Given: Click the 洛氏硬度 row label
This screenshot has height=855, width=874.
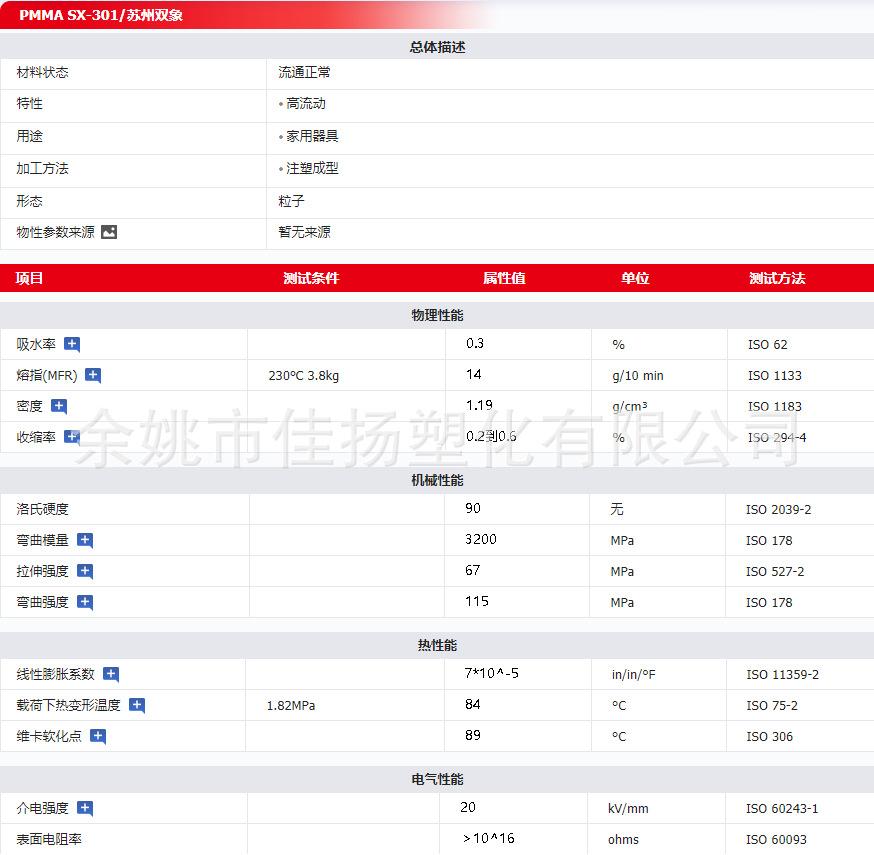Looking at the screenshot, I should tap(42, 509).
